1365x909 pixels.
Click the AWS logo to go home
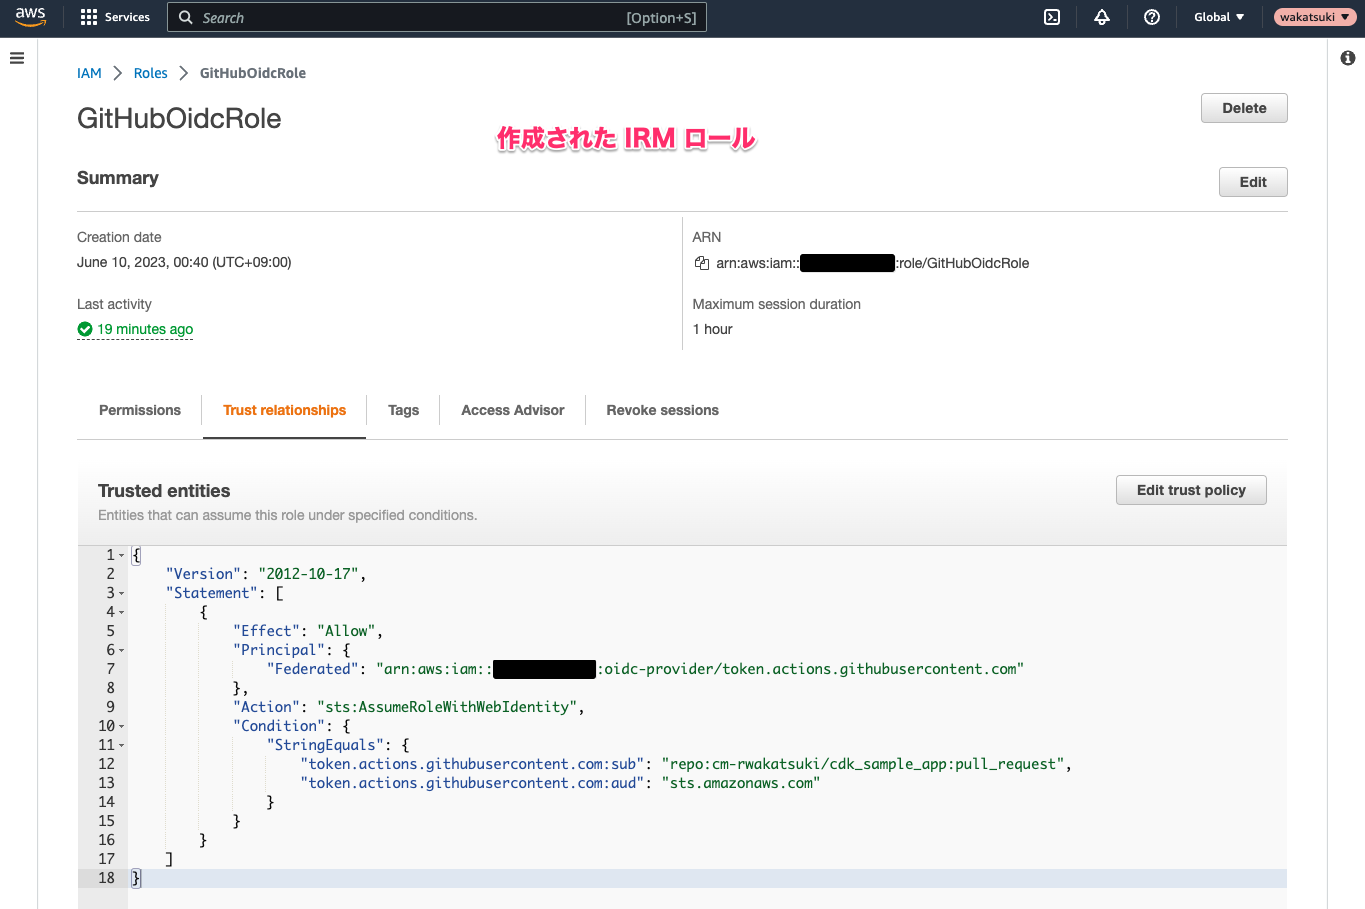coord(30,16)
